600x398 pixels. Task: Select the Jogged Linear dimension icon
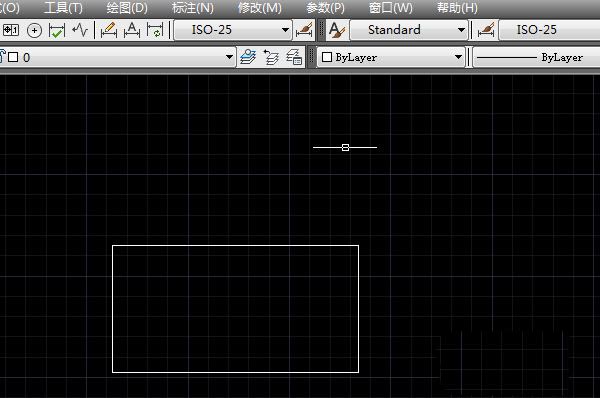(x=80, y=29)
